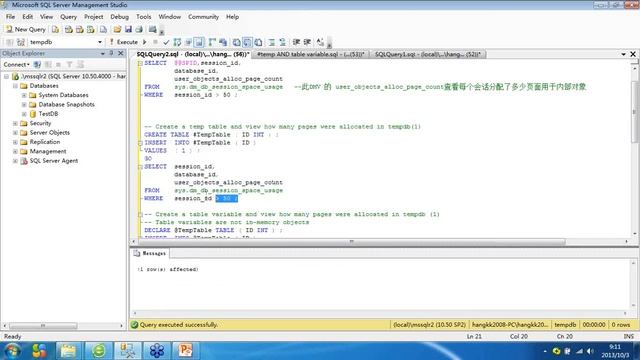Click the Object Explorer connect server icon
The height and width of the screenshot is (360, 640).
(37, 64)
